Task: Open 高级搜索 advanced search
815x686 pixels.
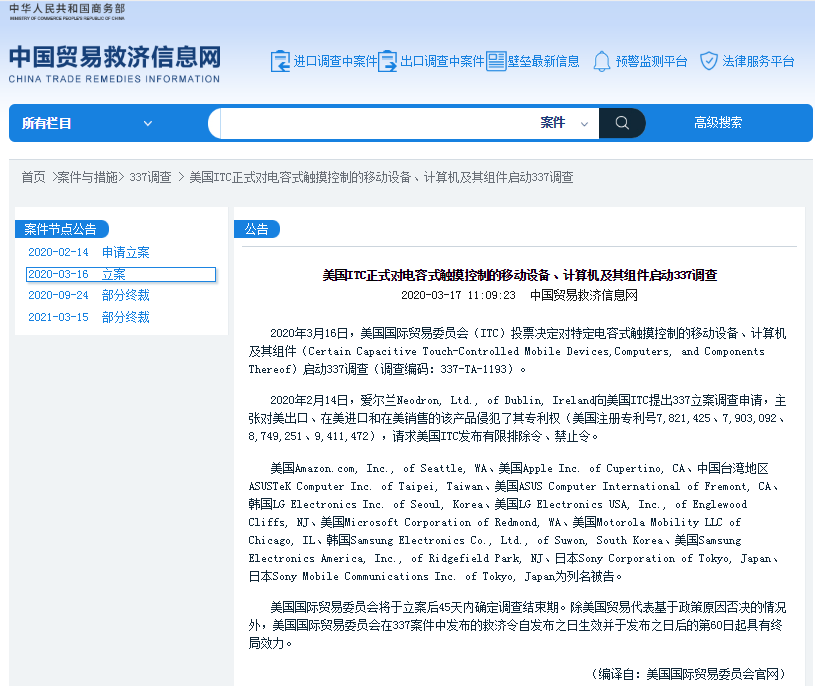Action: [718, 123]
